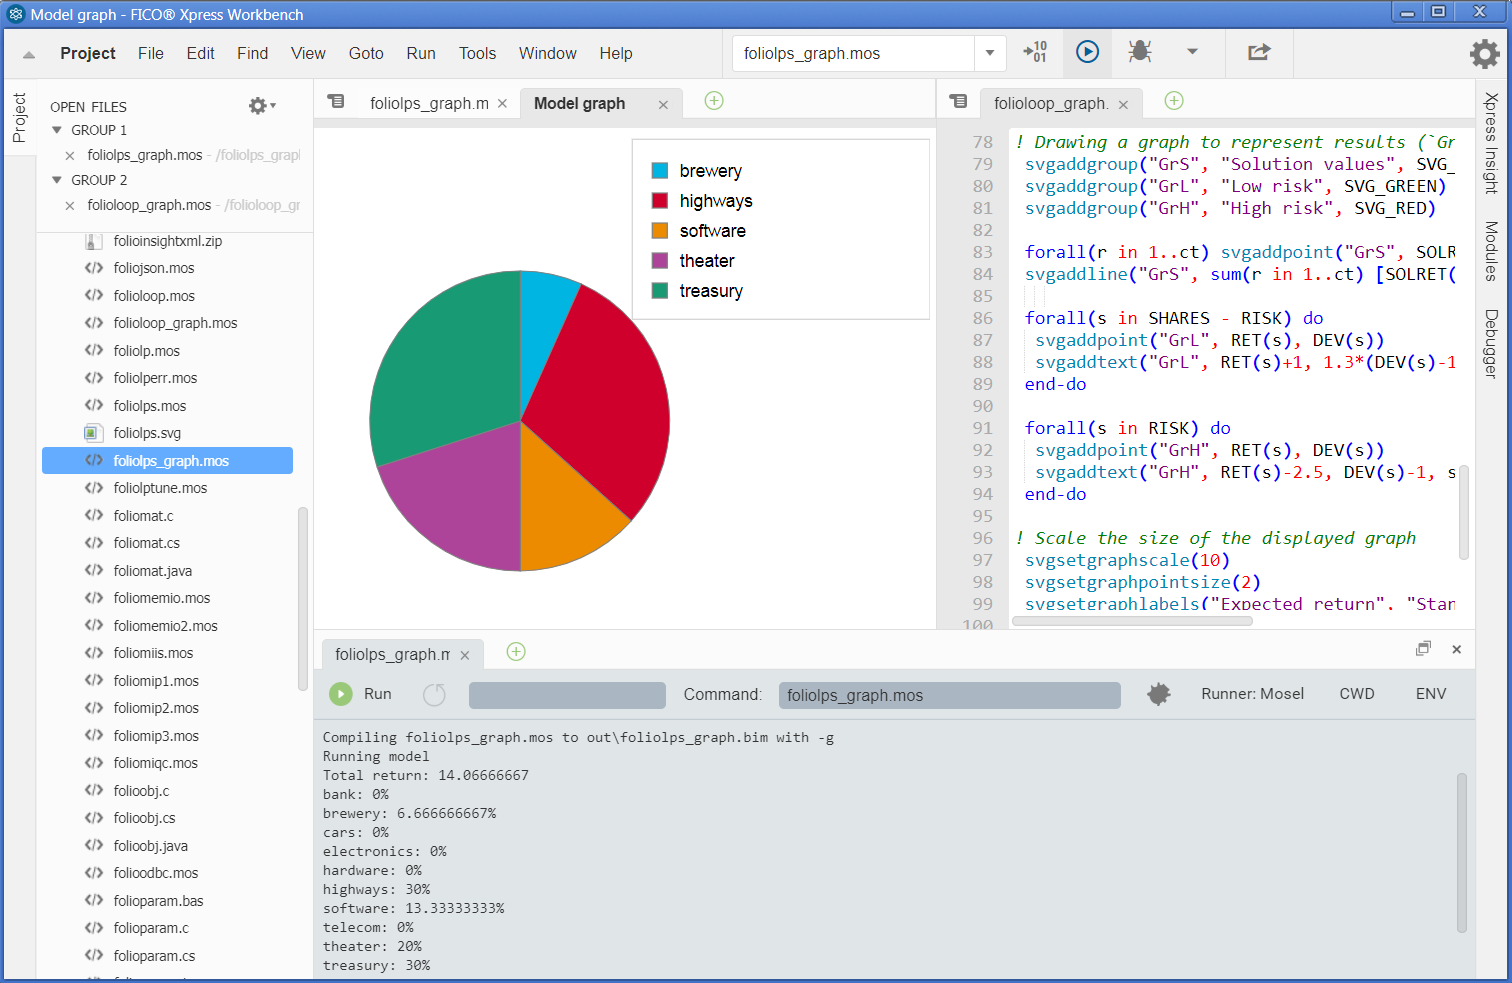Click the Command input field showing foliolps_graph.mos
This screenshot has height=983, width=1512.
pyautogui.click(x=948, y=693)
